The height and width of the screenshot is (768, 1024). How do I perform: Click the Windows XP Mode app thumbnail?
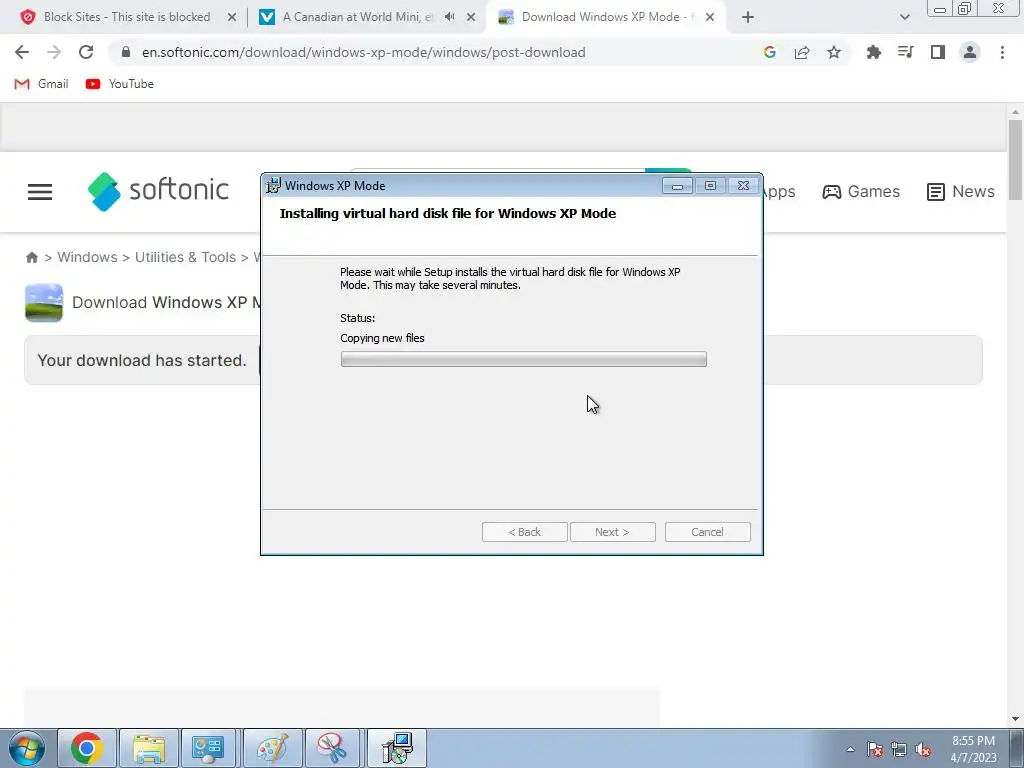(44, 302)
